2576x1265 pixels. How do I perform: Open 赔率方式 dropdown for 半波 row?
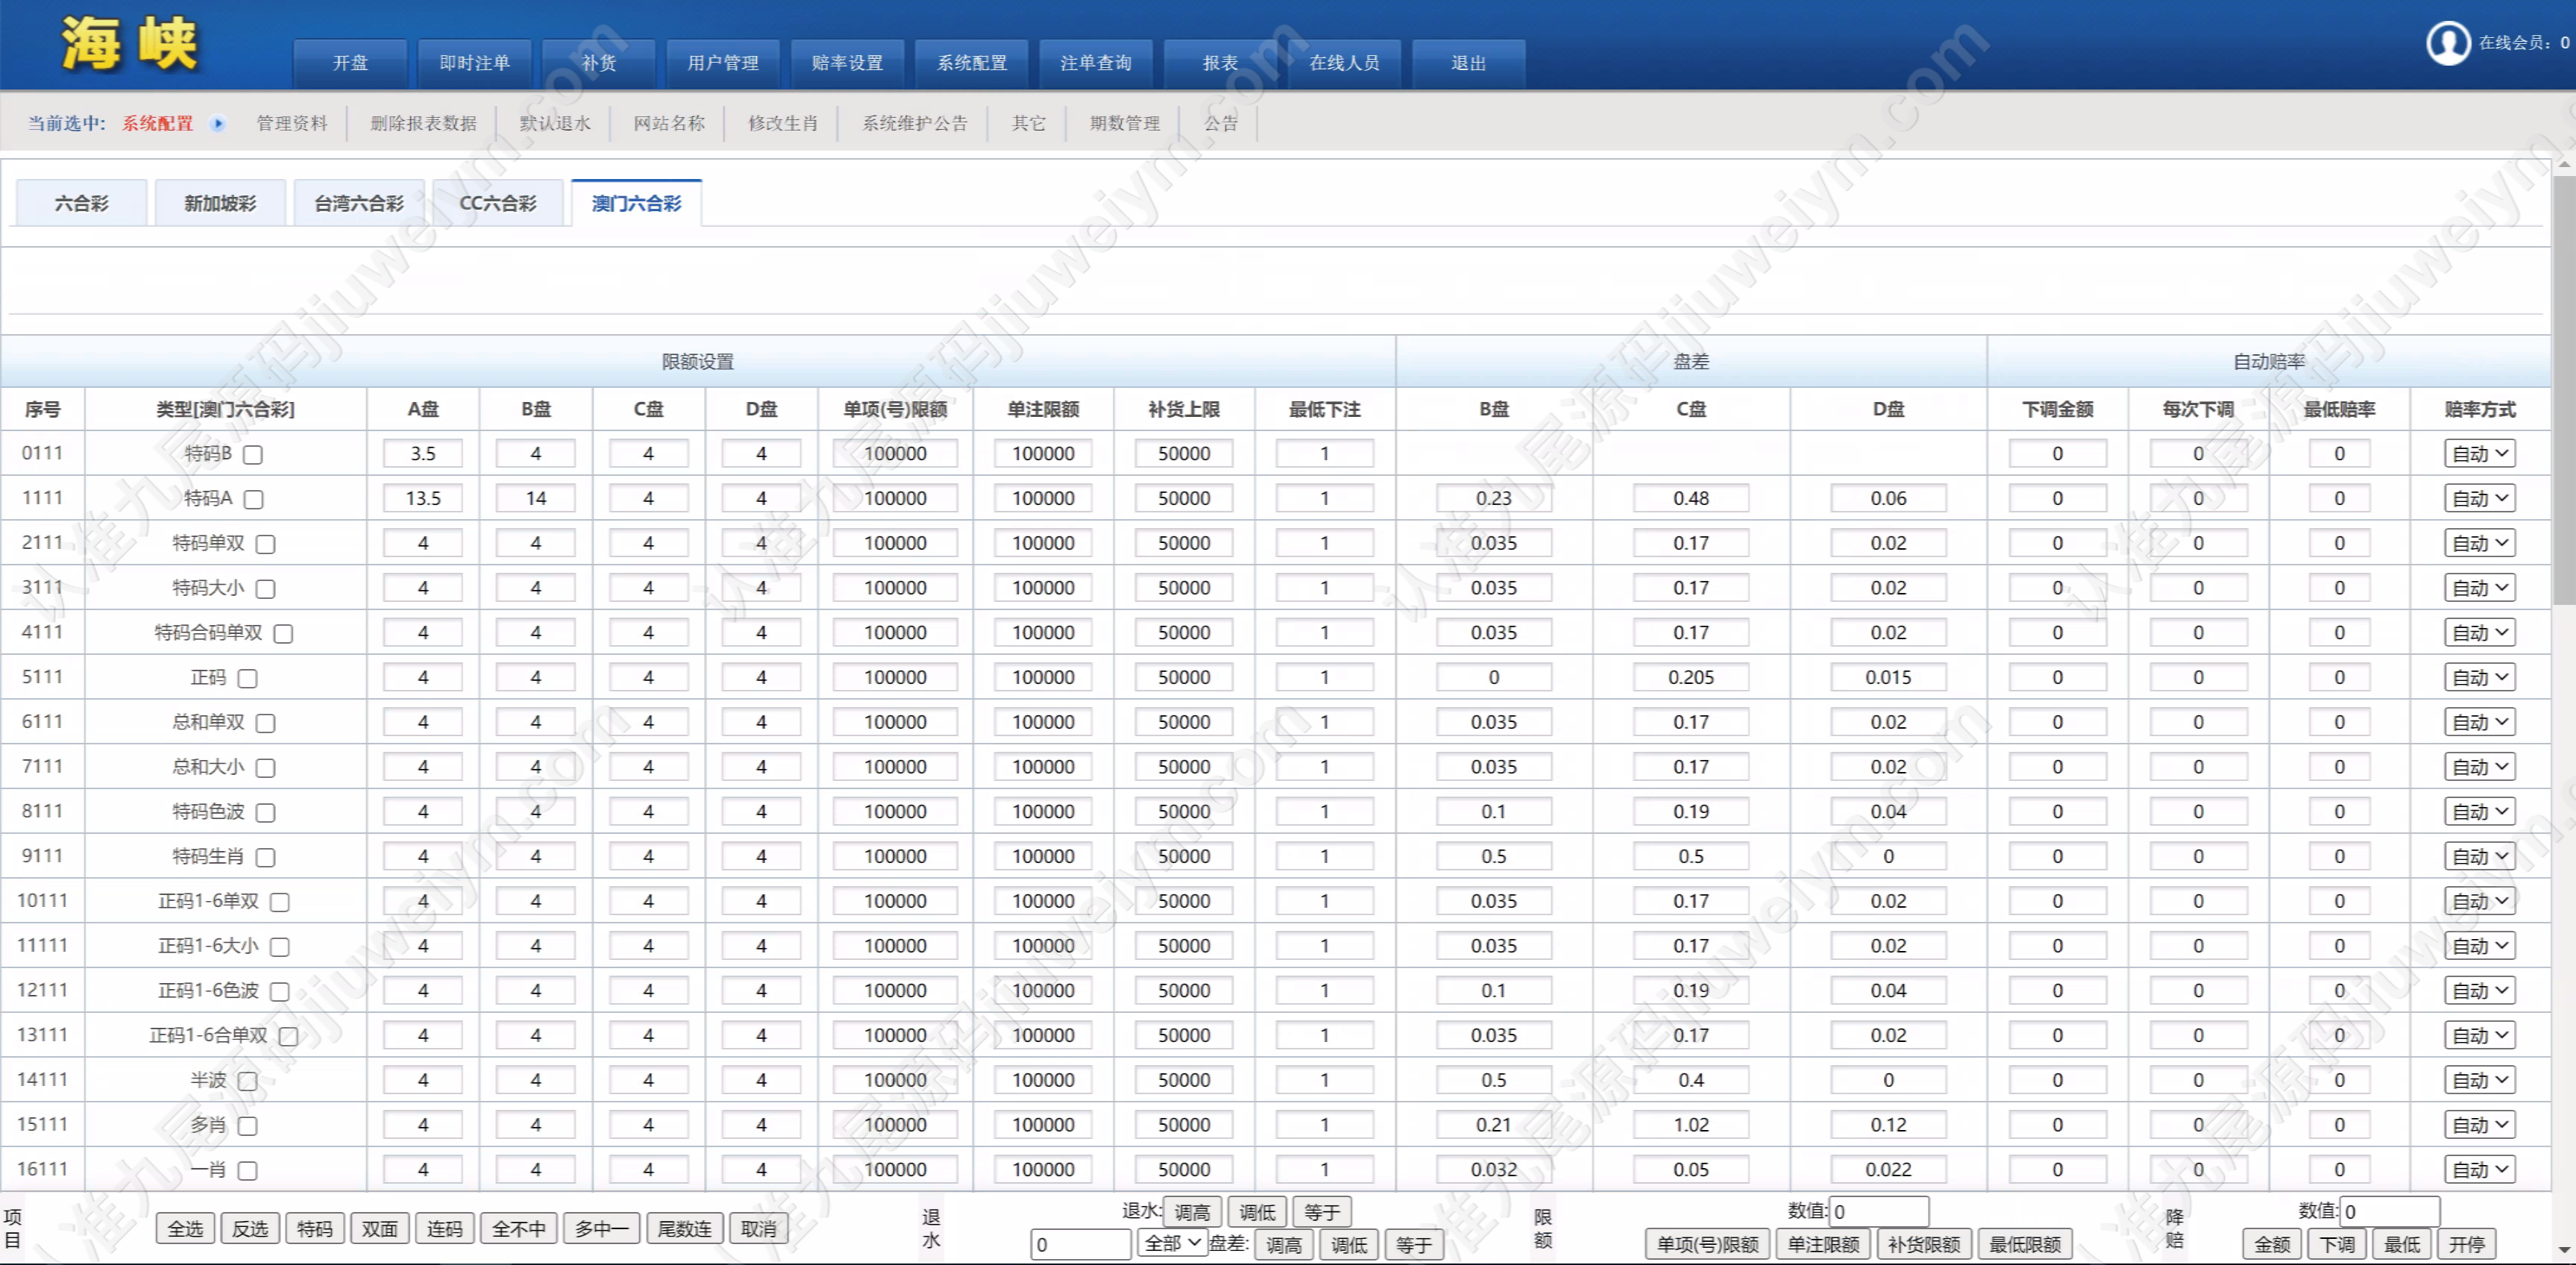point(2479,1081)
